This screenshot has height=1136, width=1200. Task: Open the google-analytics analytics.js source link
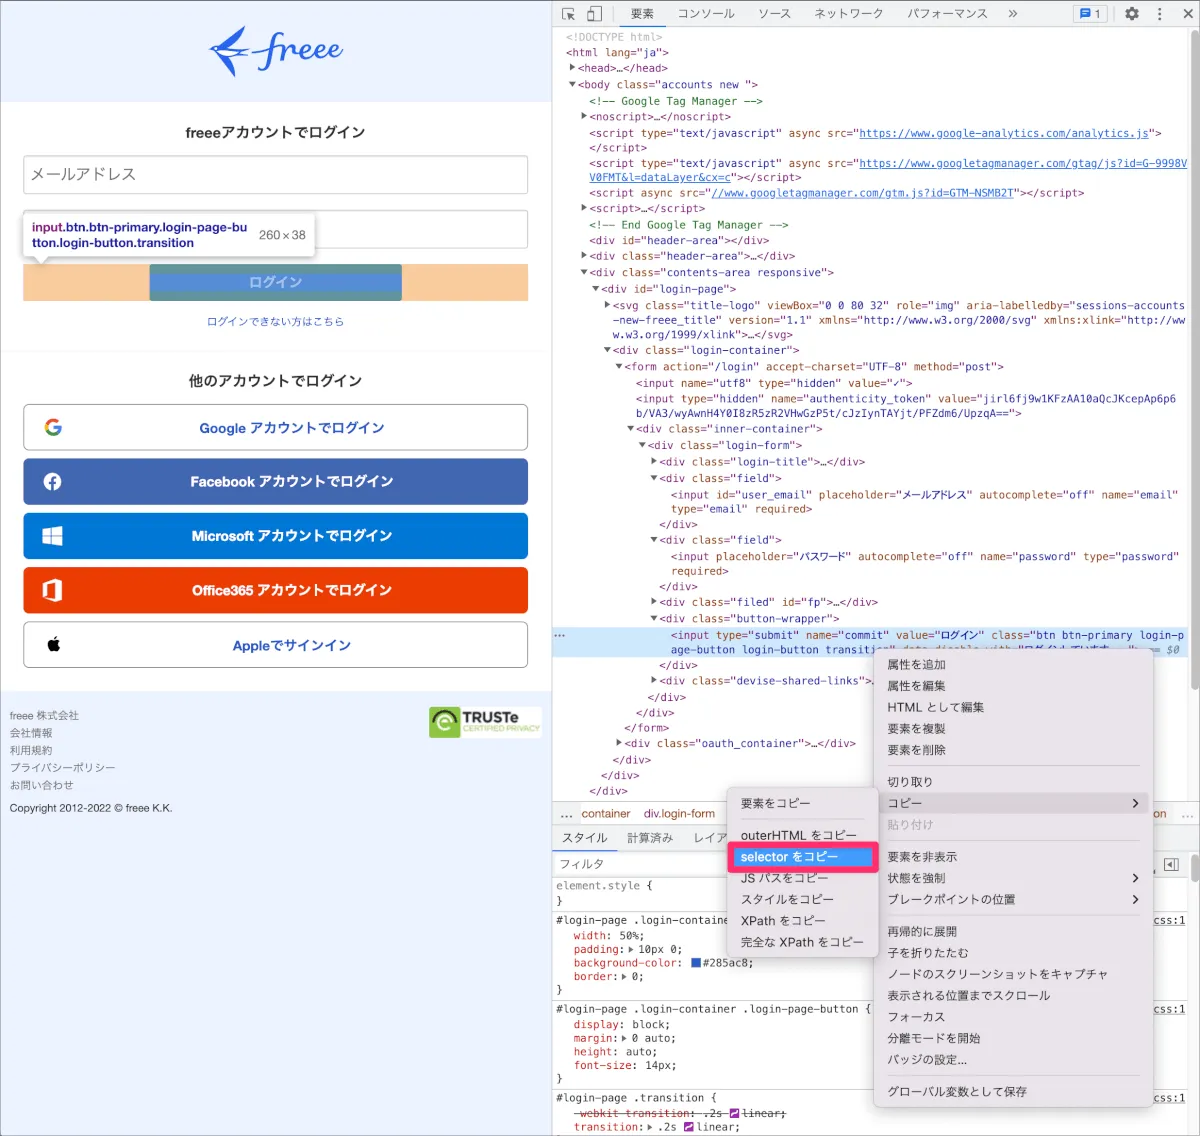pos(1004,133)
